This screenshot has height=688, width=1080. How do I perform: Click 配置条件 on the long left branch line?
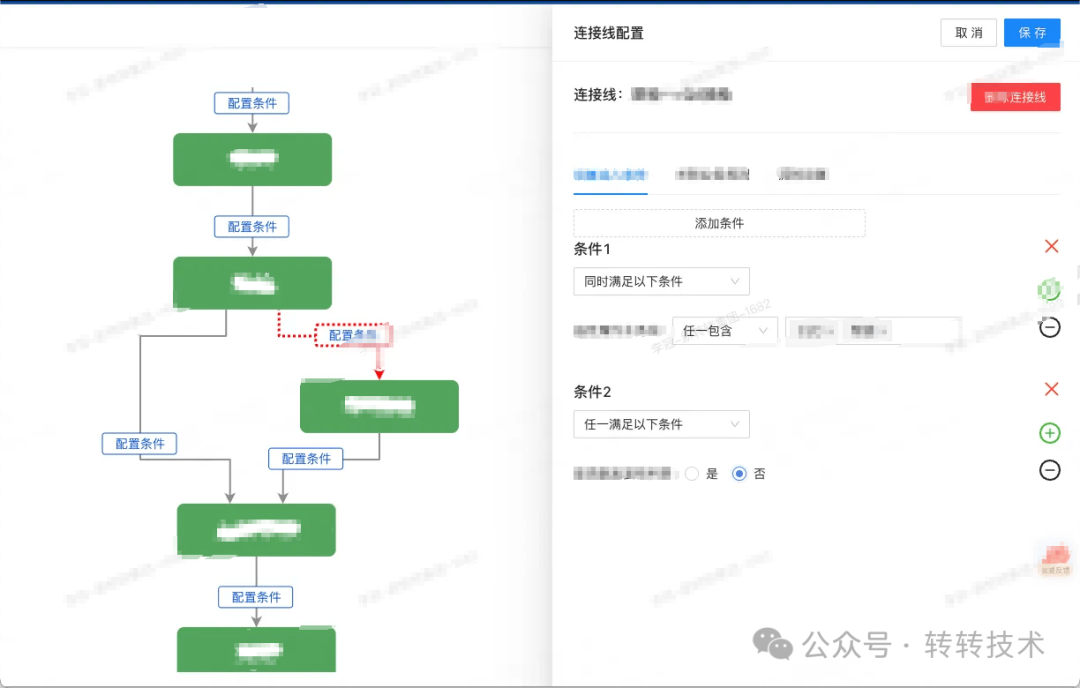click(x=139, y=444)
